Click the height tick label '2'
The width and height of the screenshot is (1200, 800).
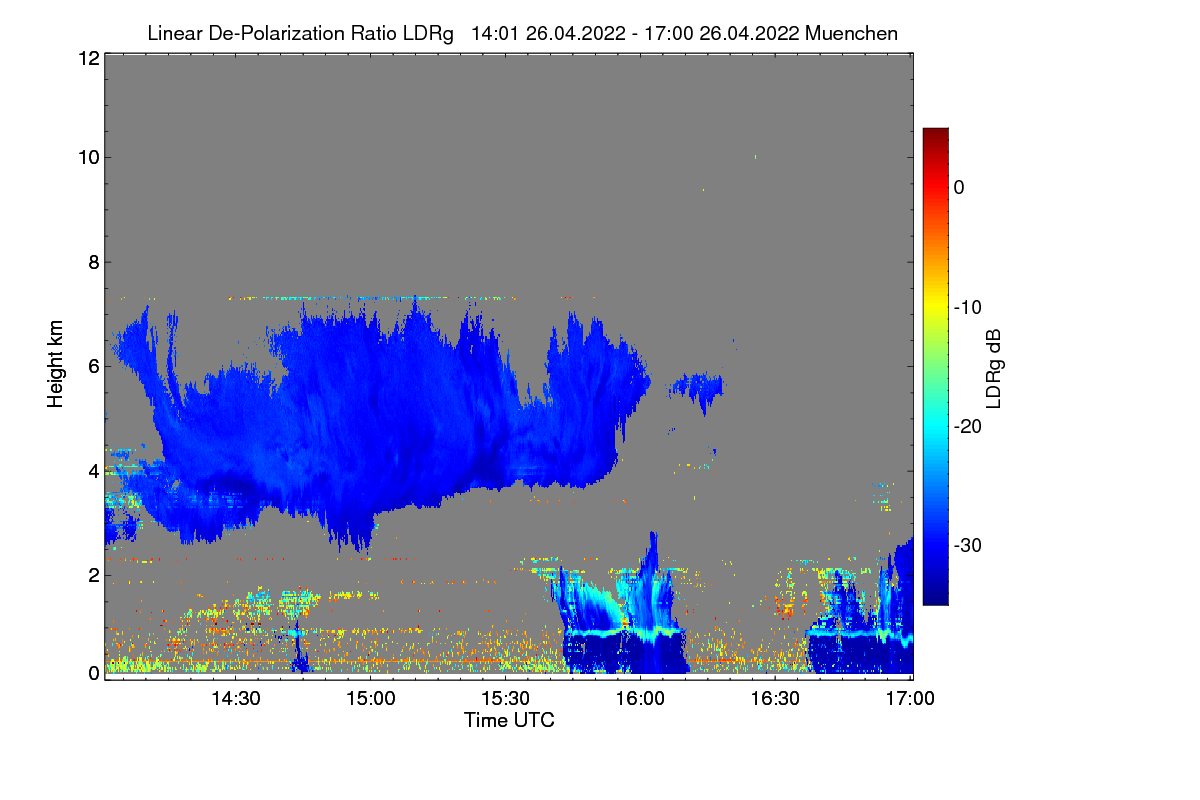pyautogui.click(x=93, y=574)
